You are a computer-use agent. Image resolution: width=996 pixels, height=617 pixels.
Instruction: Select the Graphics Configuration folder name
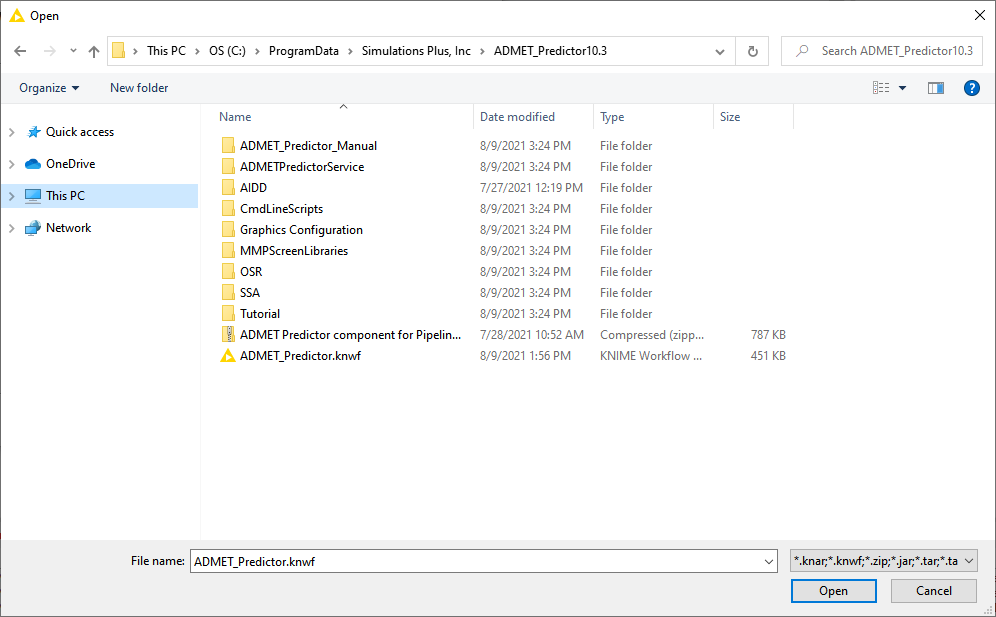301,230
